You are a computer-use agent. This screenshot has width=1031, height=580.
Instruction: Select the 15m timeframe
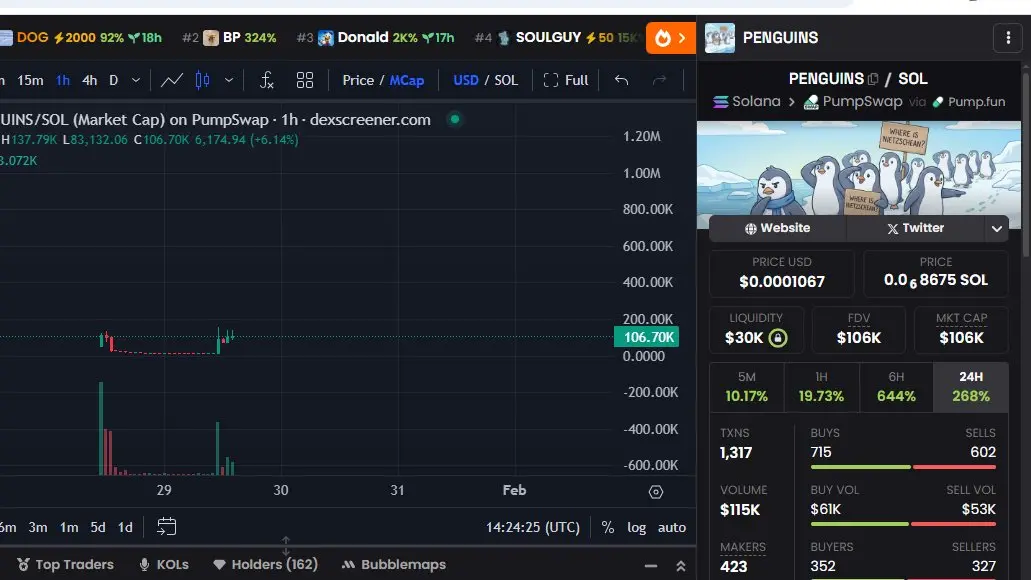(x=30, y=80)
